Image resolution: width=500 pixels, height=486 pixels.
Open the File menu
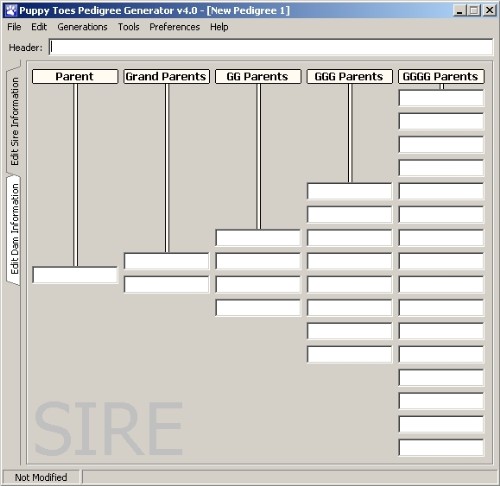pos(14,27)
